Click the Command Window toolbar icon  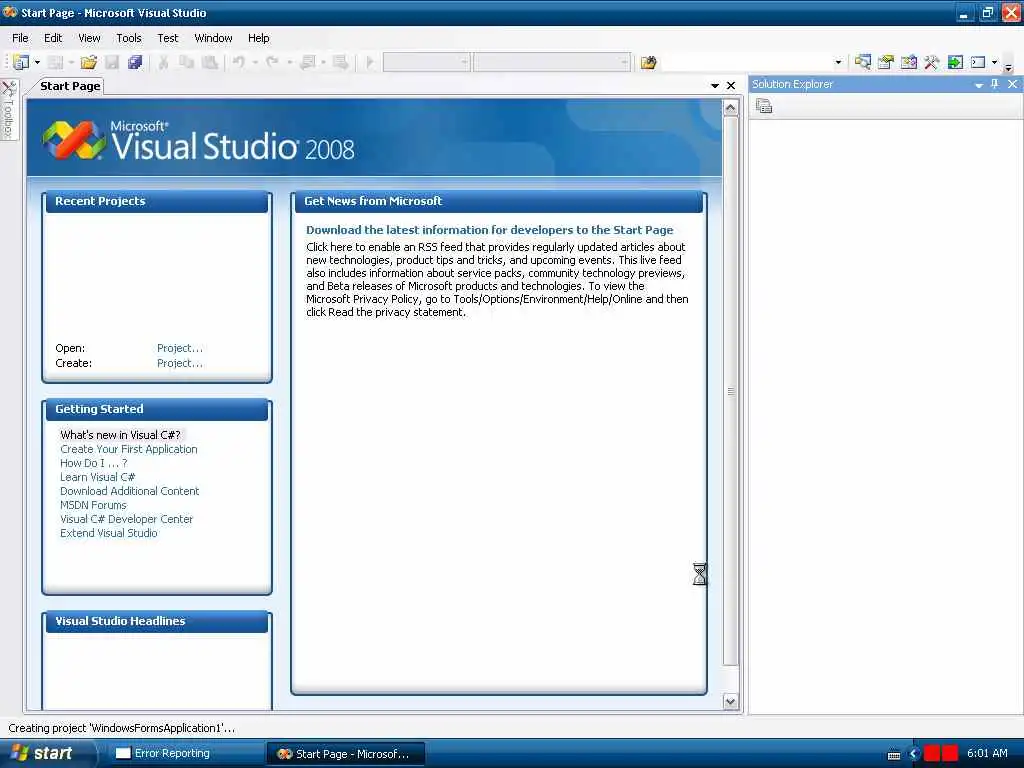coord(978,63)
